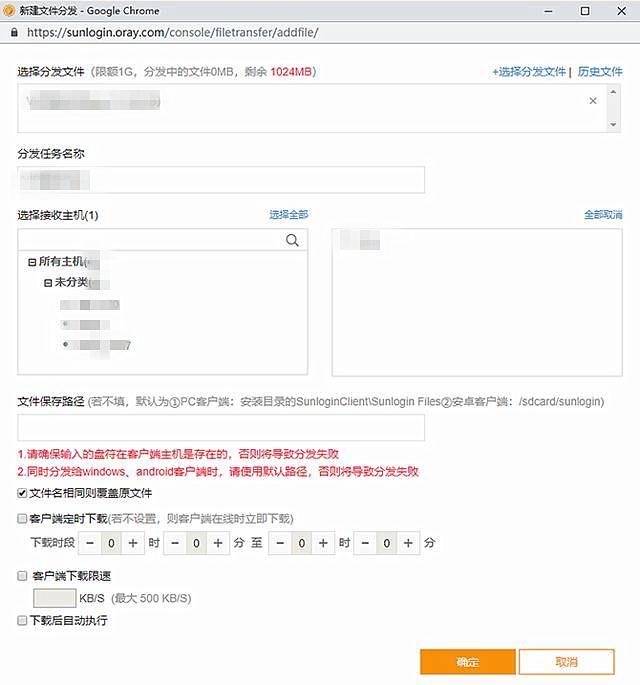
Task: Click 选择全部 link
Action: (288, 214)
